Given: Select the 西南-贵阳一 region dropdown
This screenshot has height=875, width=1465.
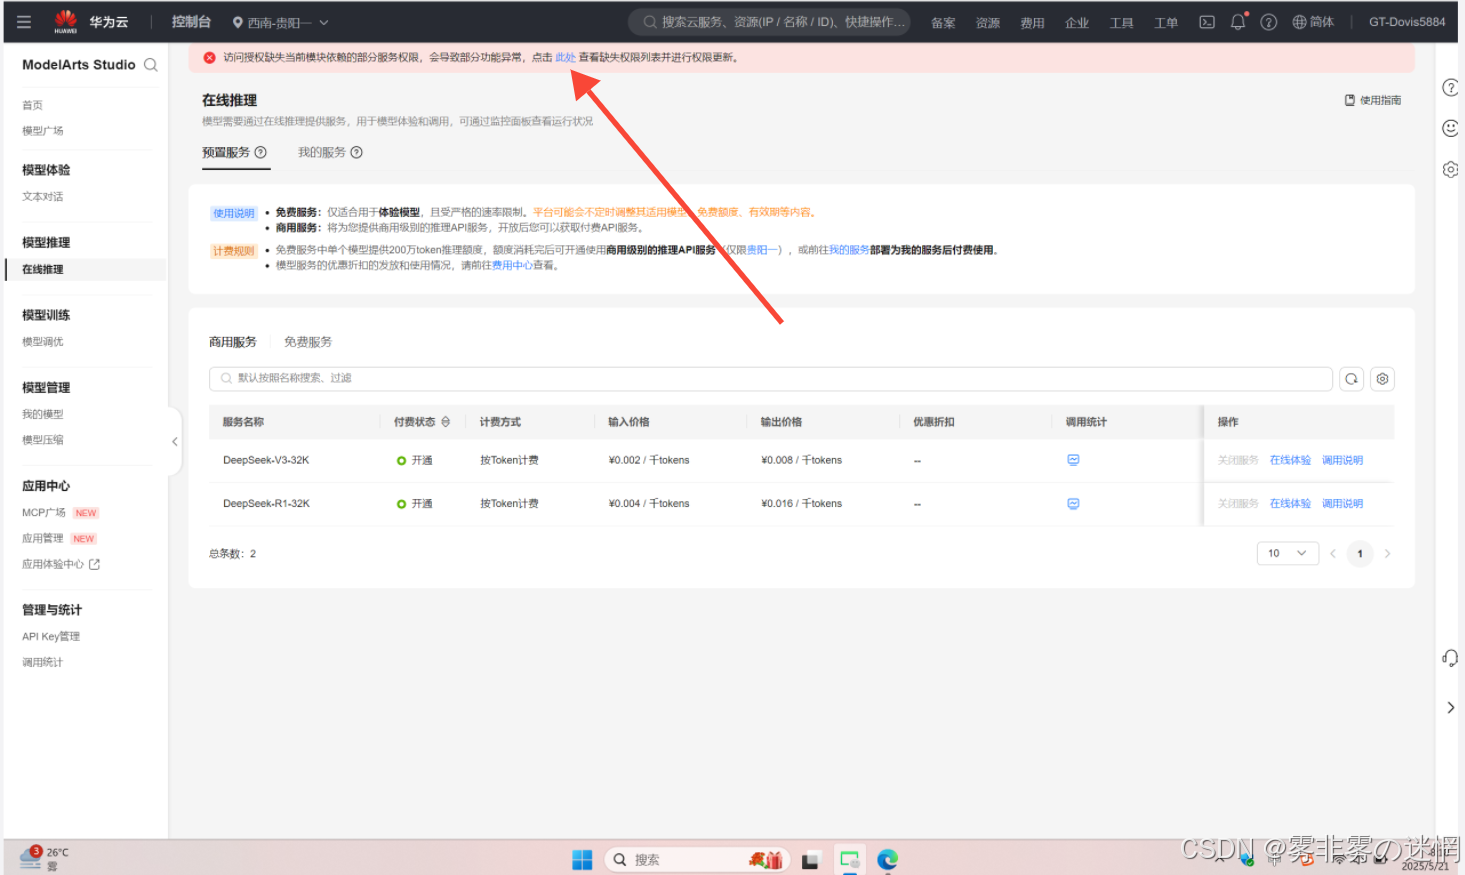Looking at the screenshot, I should click(x=280, y=22).
